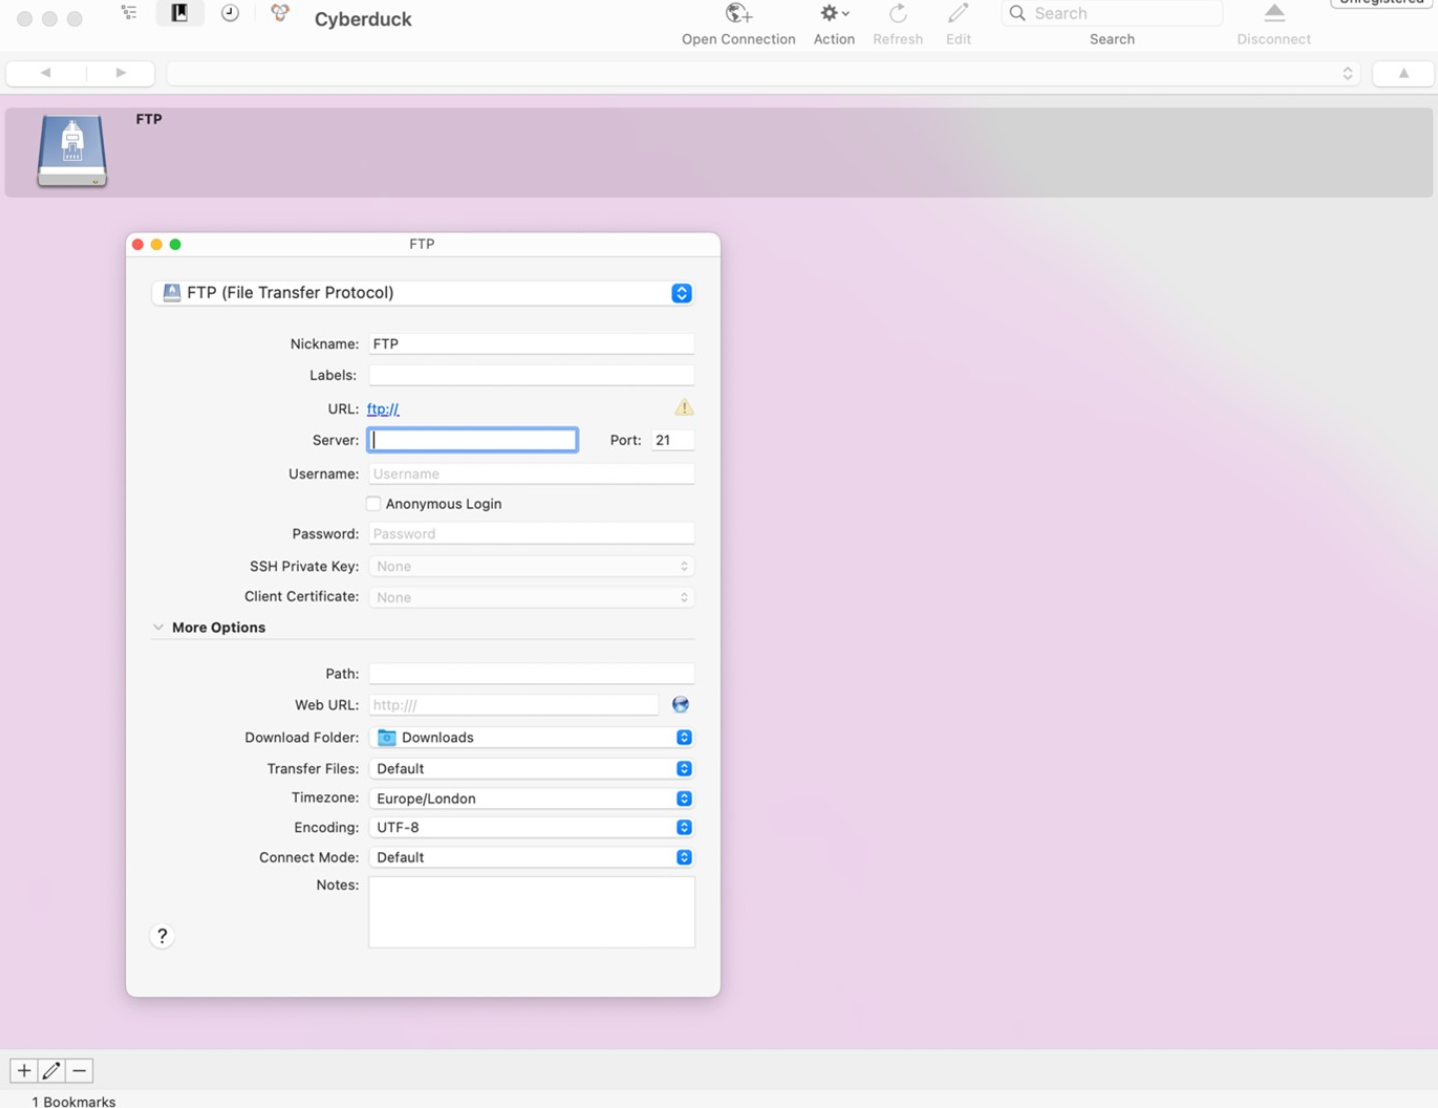Image resolution: width=1438 pixels, height=1108 pixels.
Task: Click the Path input field
Action: (531, 674)
